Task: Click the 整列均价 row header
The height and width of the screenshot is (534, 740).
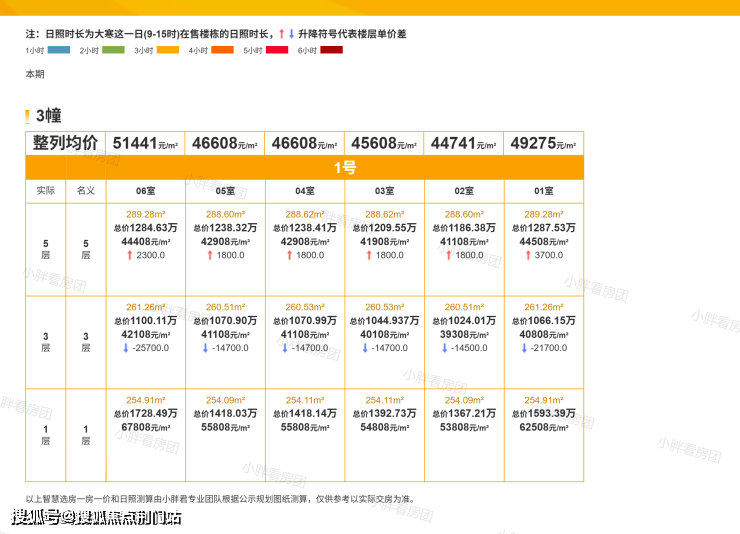Action: point(65,143)
